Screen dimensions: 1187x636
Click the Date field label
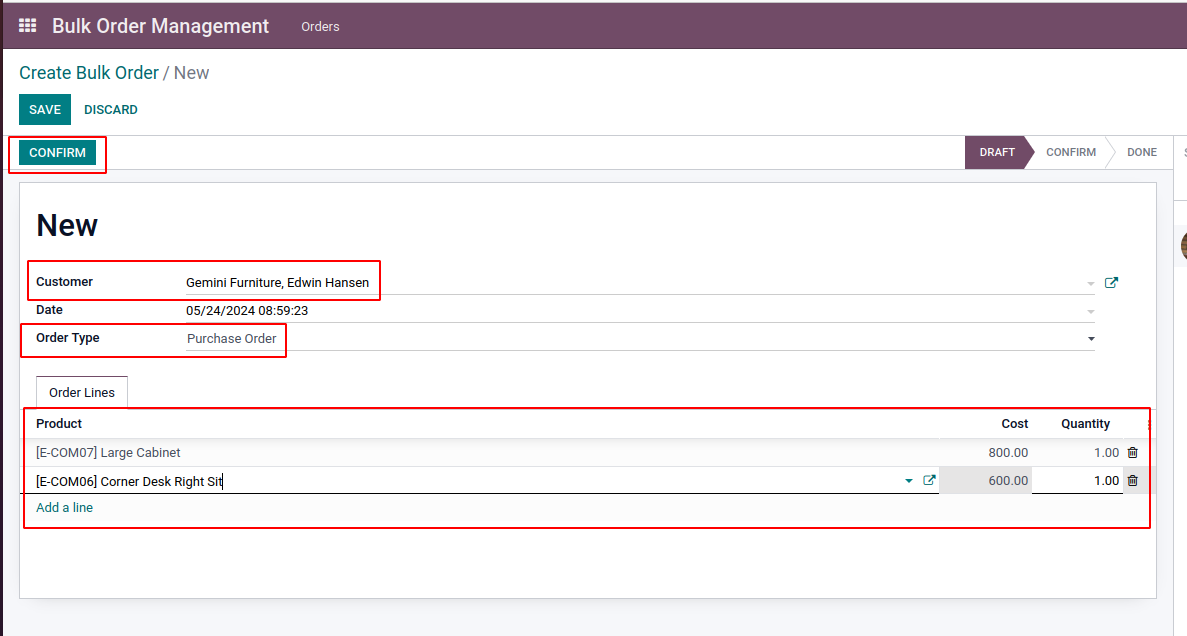49,310
